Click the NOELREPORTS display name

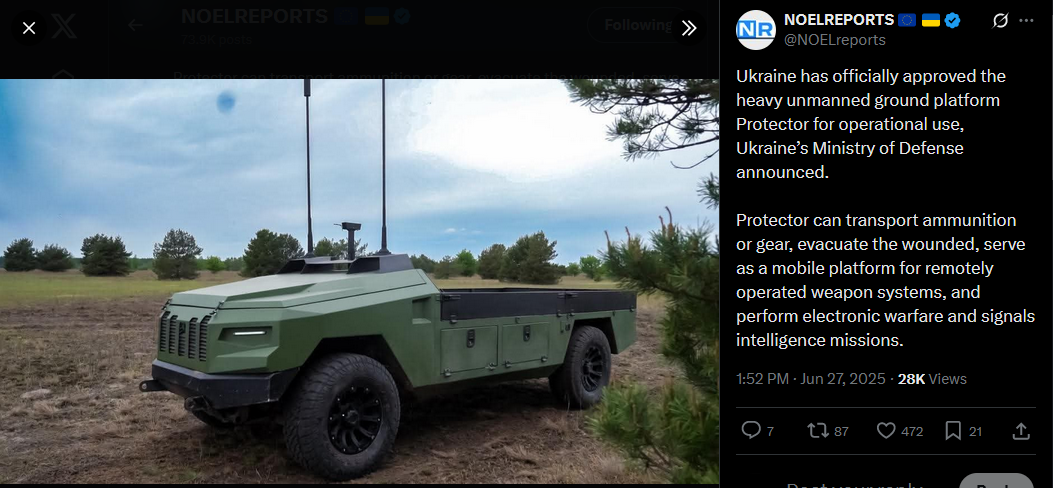[x=839, y=20]
